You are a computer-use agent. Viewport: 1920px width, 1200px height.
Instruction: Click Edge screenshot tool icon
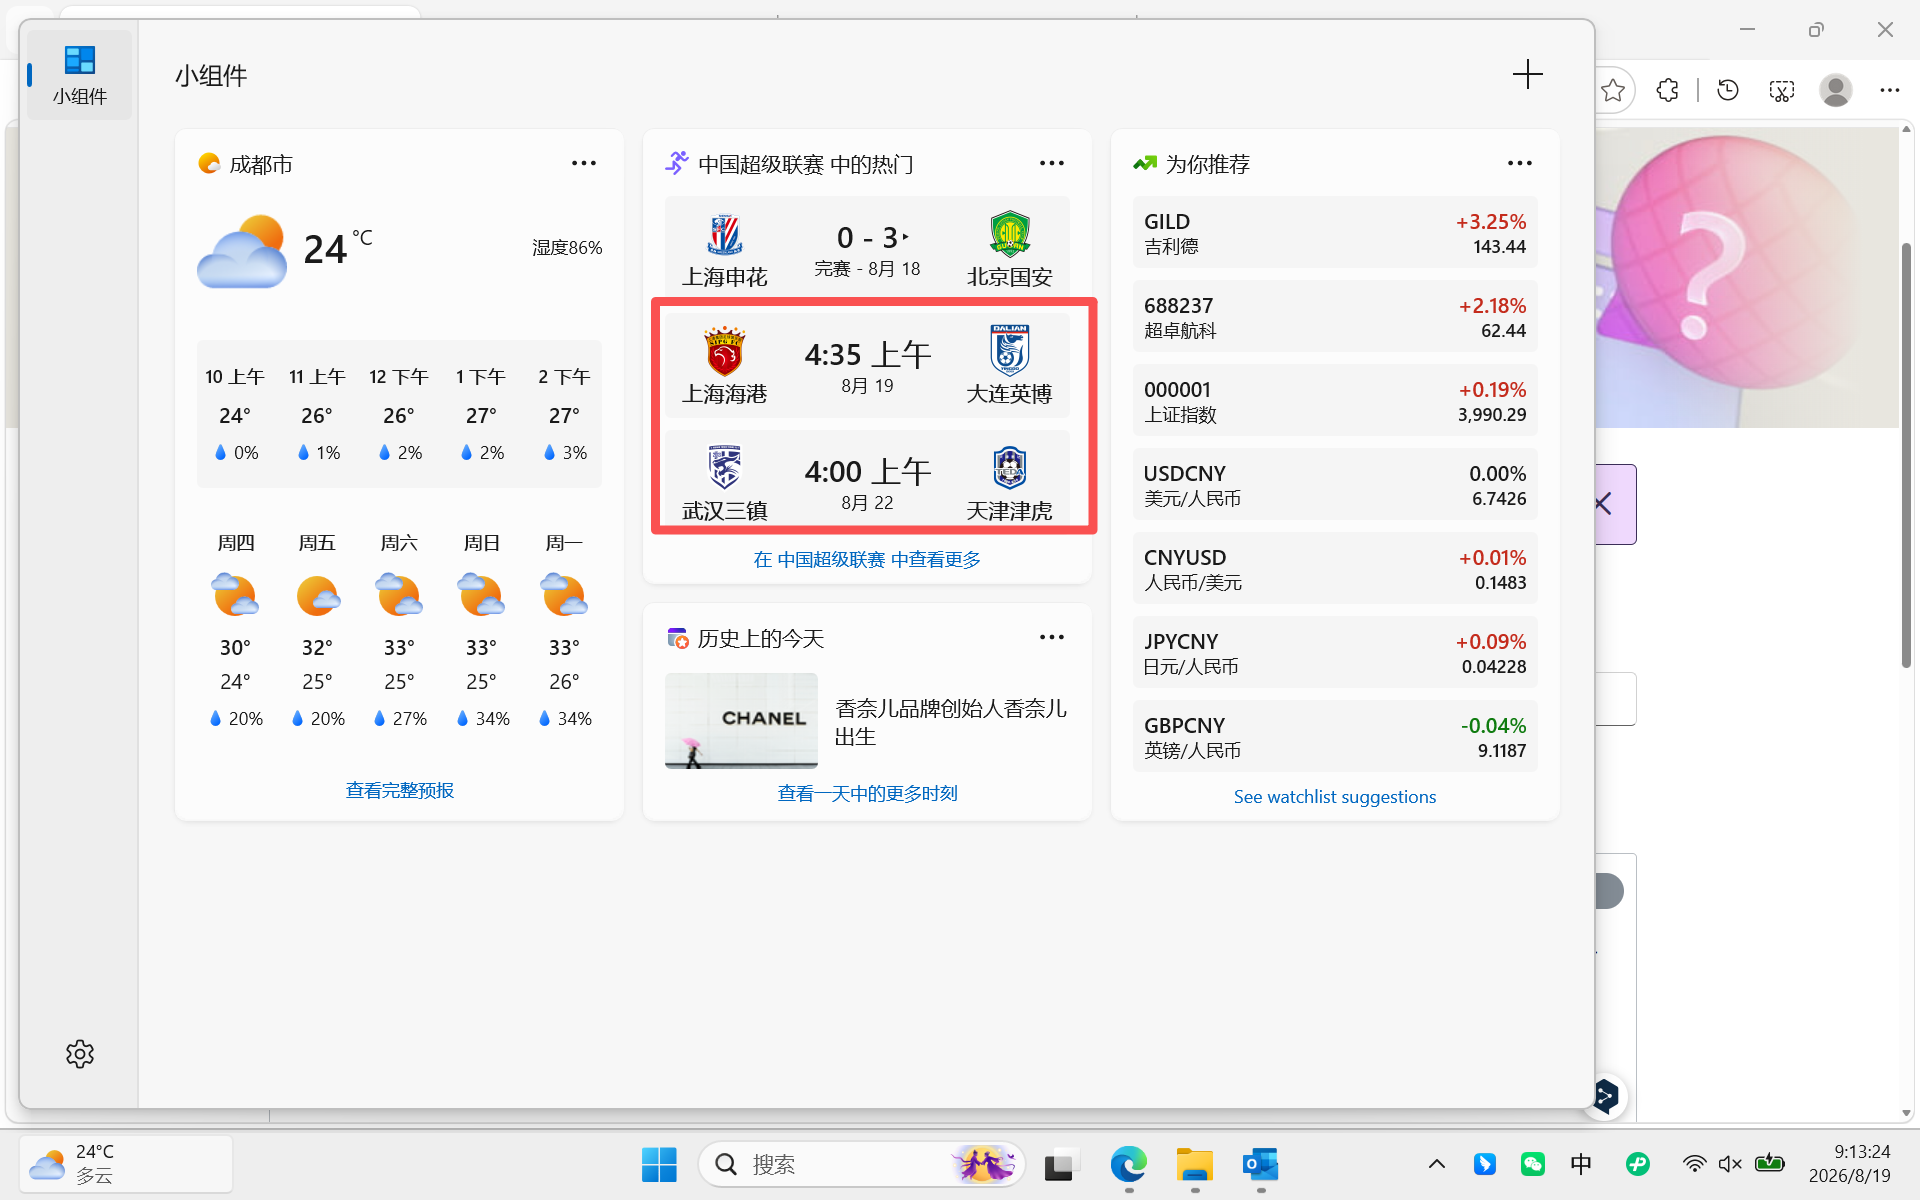(x=1782, y=90)
